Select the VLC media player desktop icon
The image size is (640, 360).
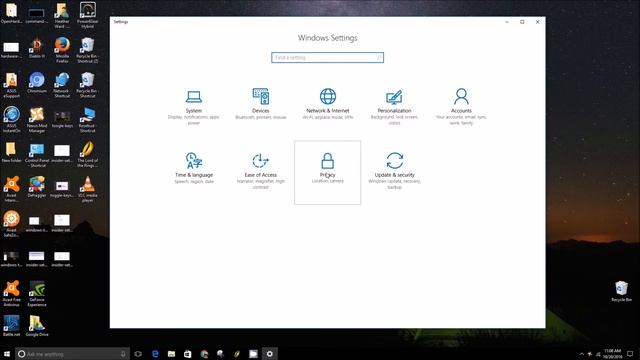(x=87, y=189)
